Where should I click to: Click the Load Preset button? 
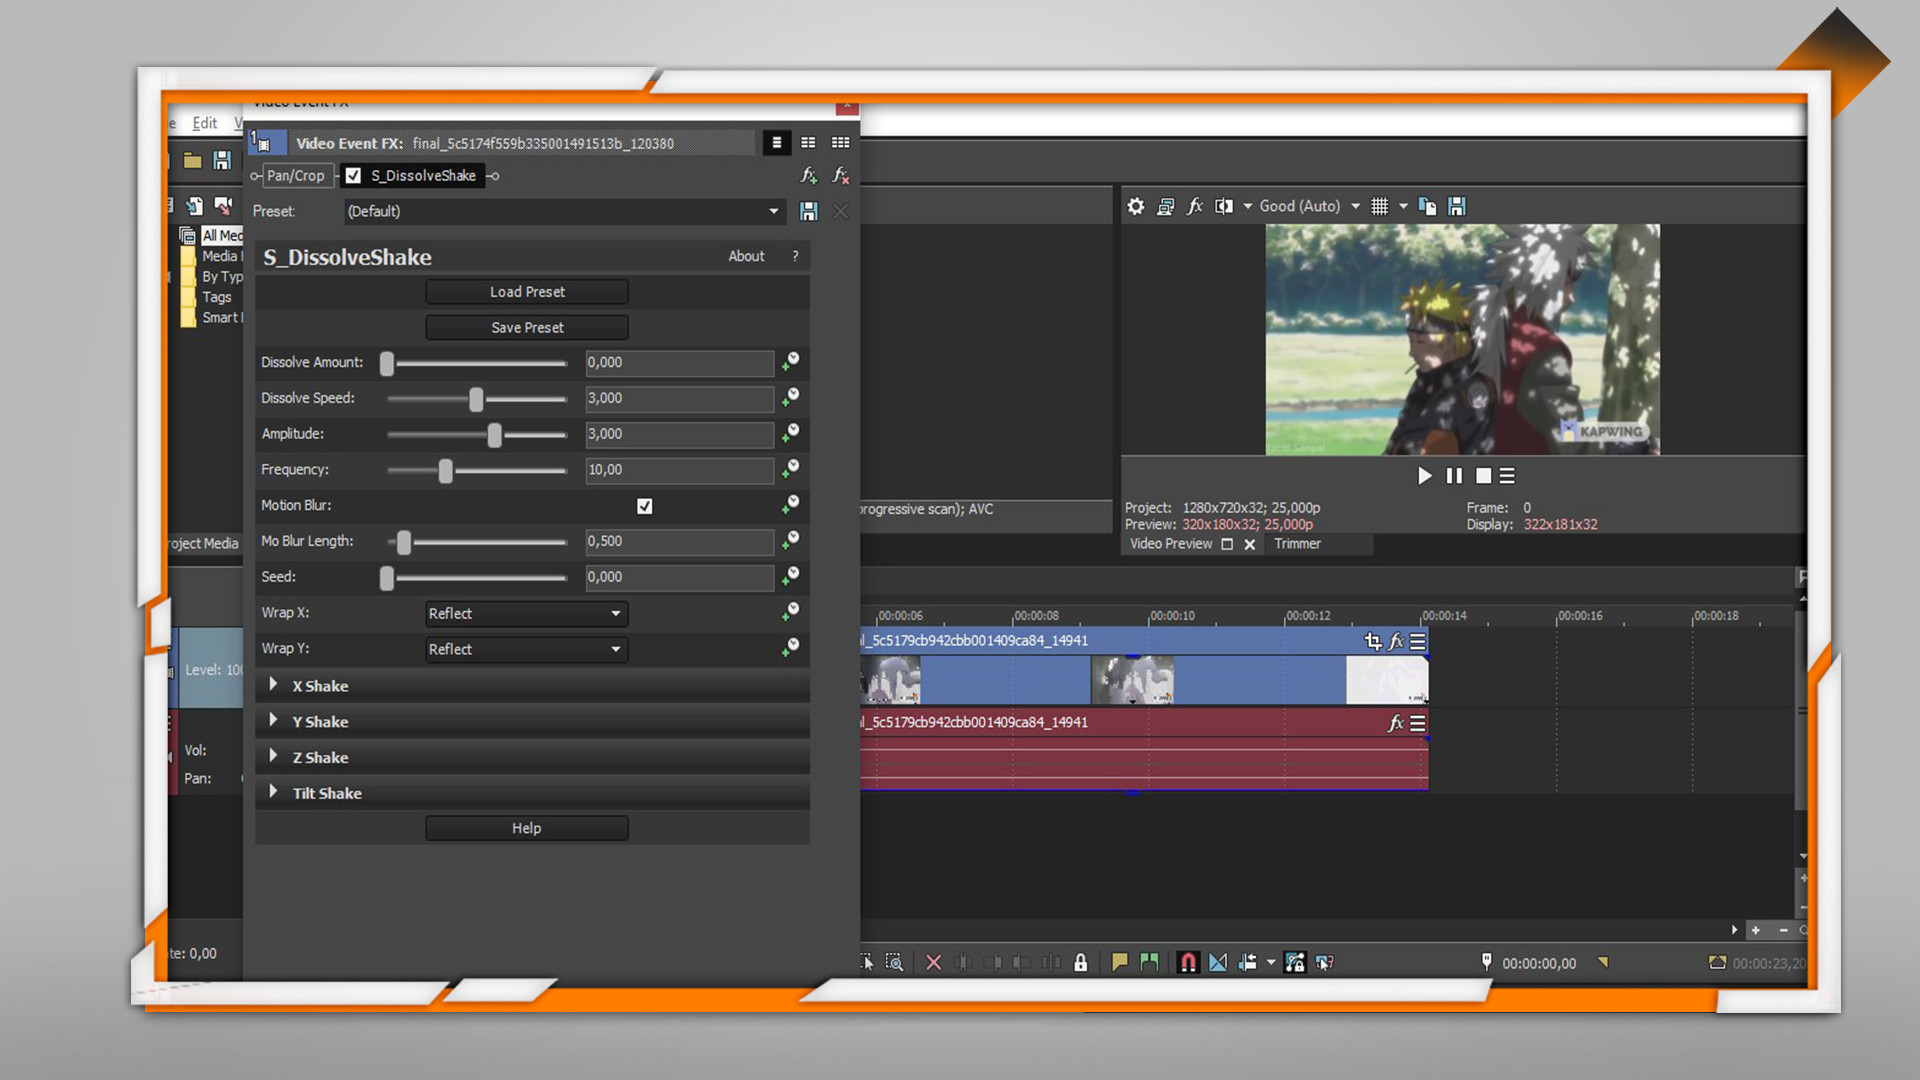click(527, 292)
